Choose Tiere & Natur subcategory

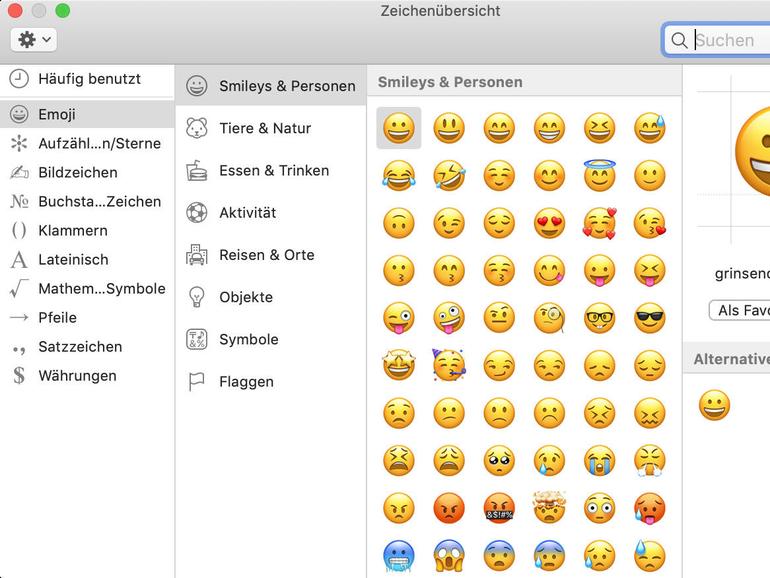[271, 128]
